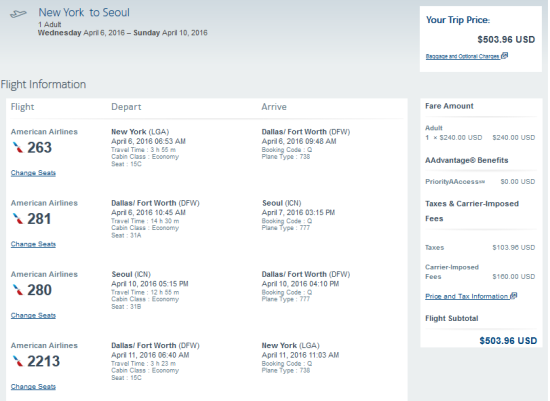Open Change Seats for flight 281

tap(33, 244)
